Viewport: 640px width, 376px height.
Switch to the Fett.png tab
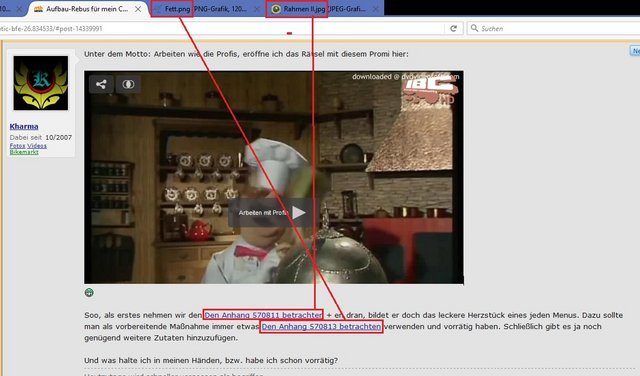click(204, 9)
